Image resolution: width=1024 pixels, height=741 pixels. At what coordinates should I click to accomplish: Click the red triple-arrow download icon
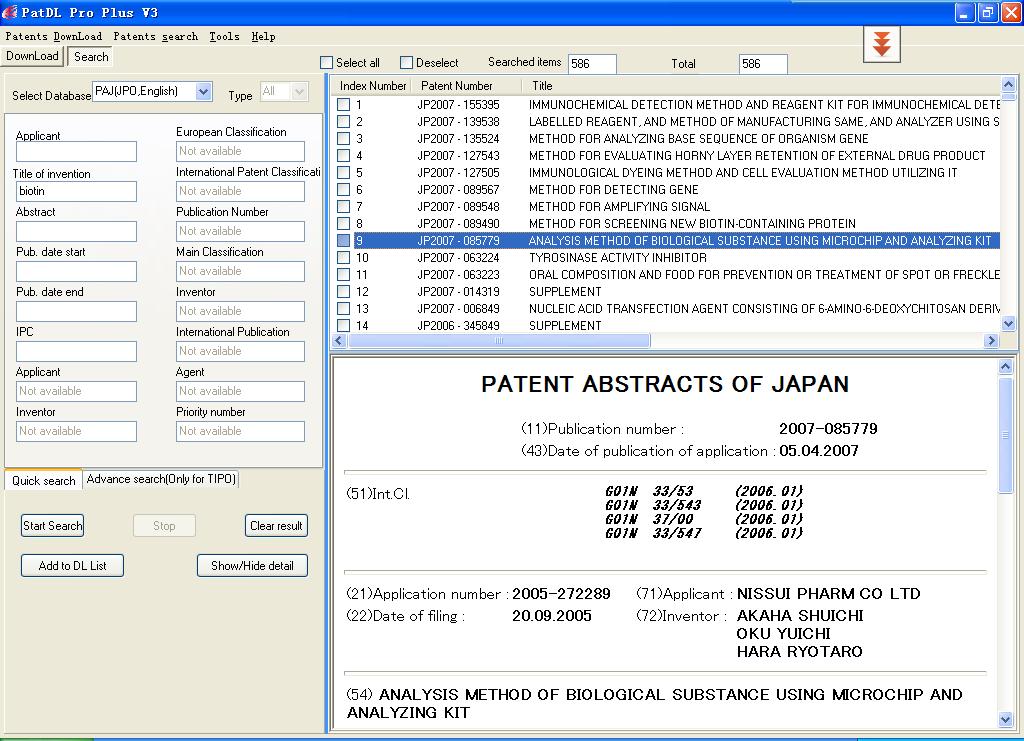click(x=880, y=44)
